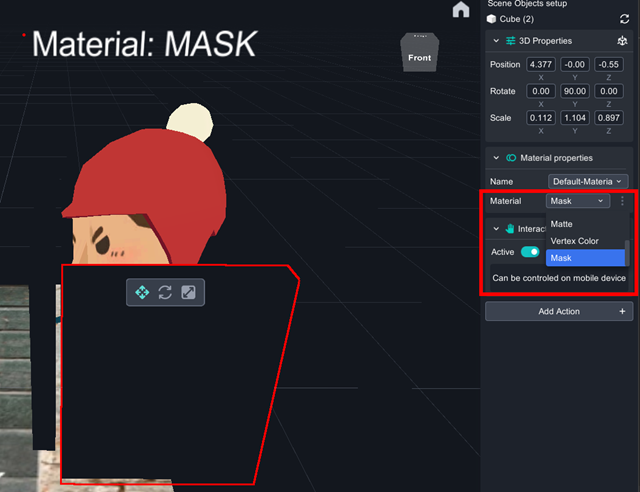Open the Material type dropdown showing Mask
The image size is (640, 492).
(x=578, y=201)
